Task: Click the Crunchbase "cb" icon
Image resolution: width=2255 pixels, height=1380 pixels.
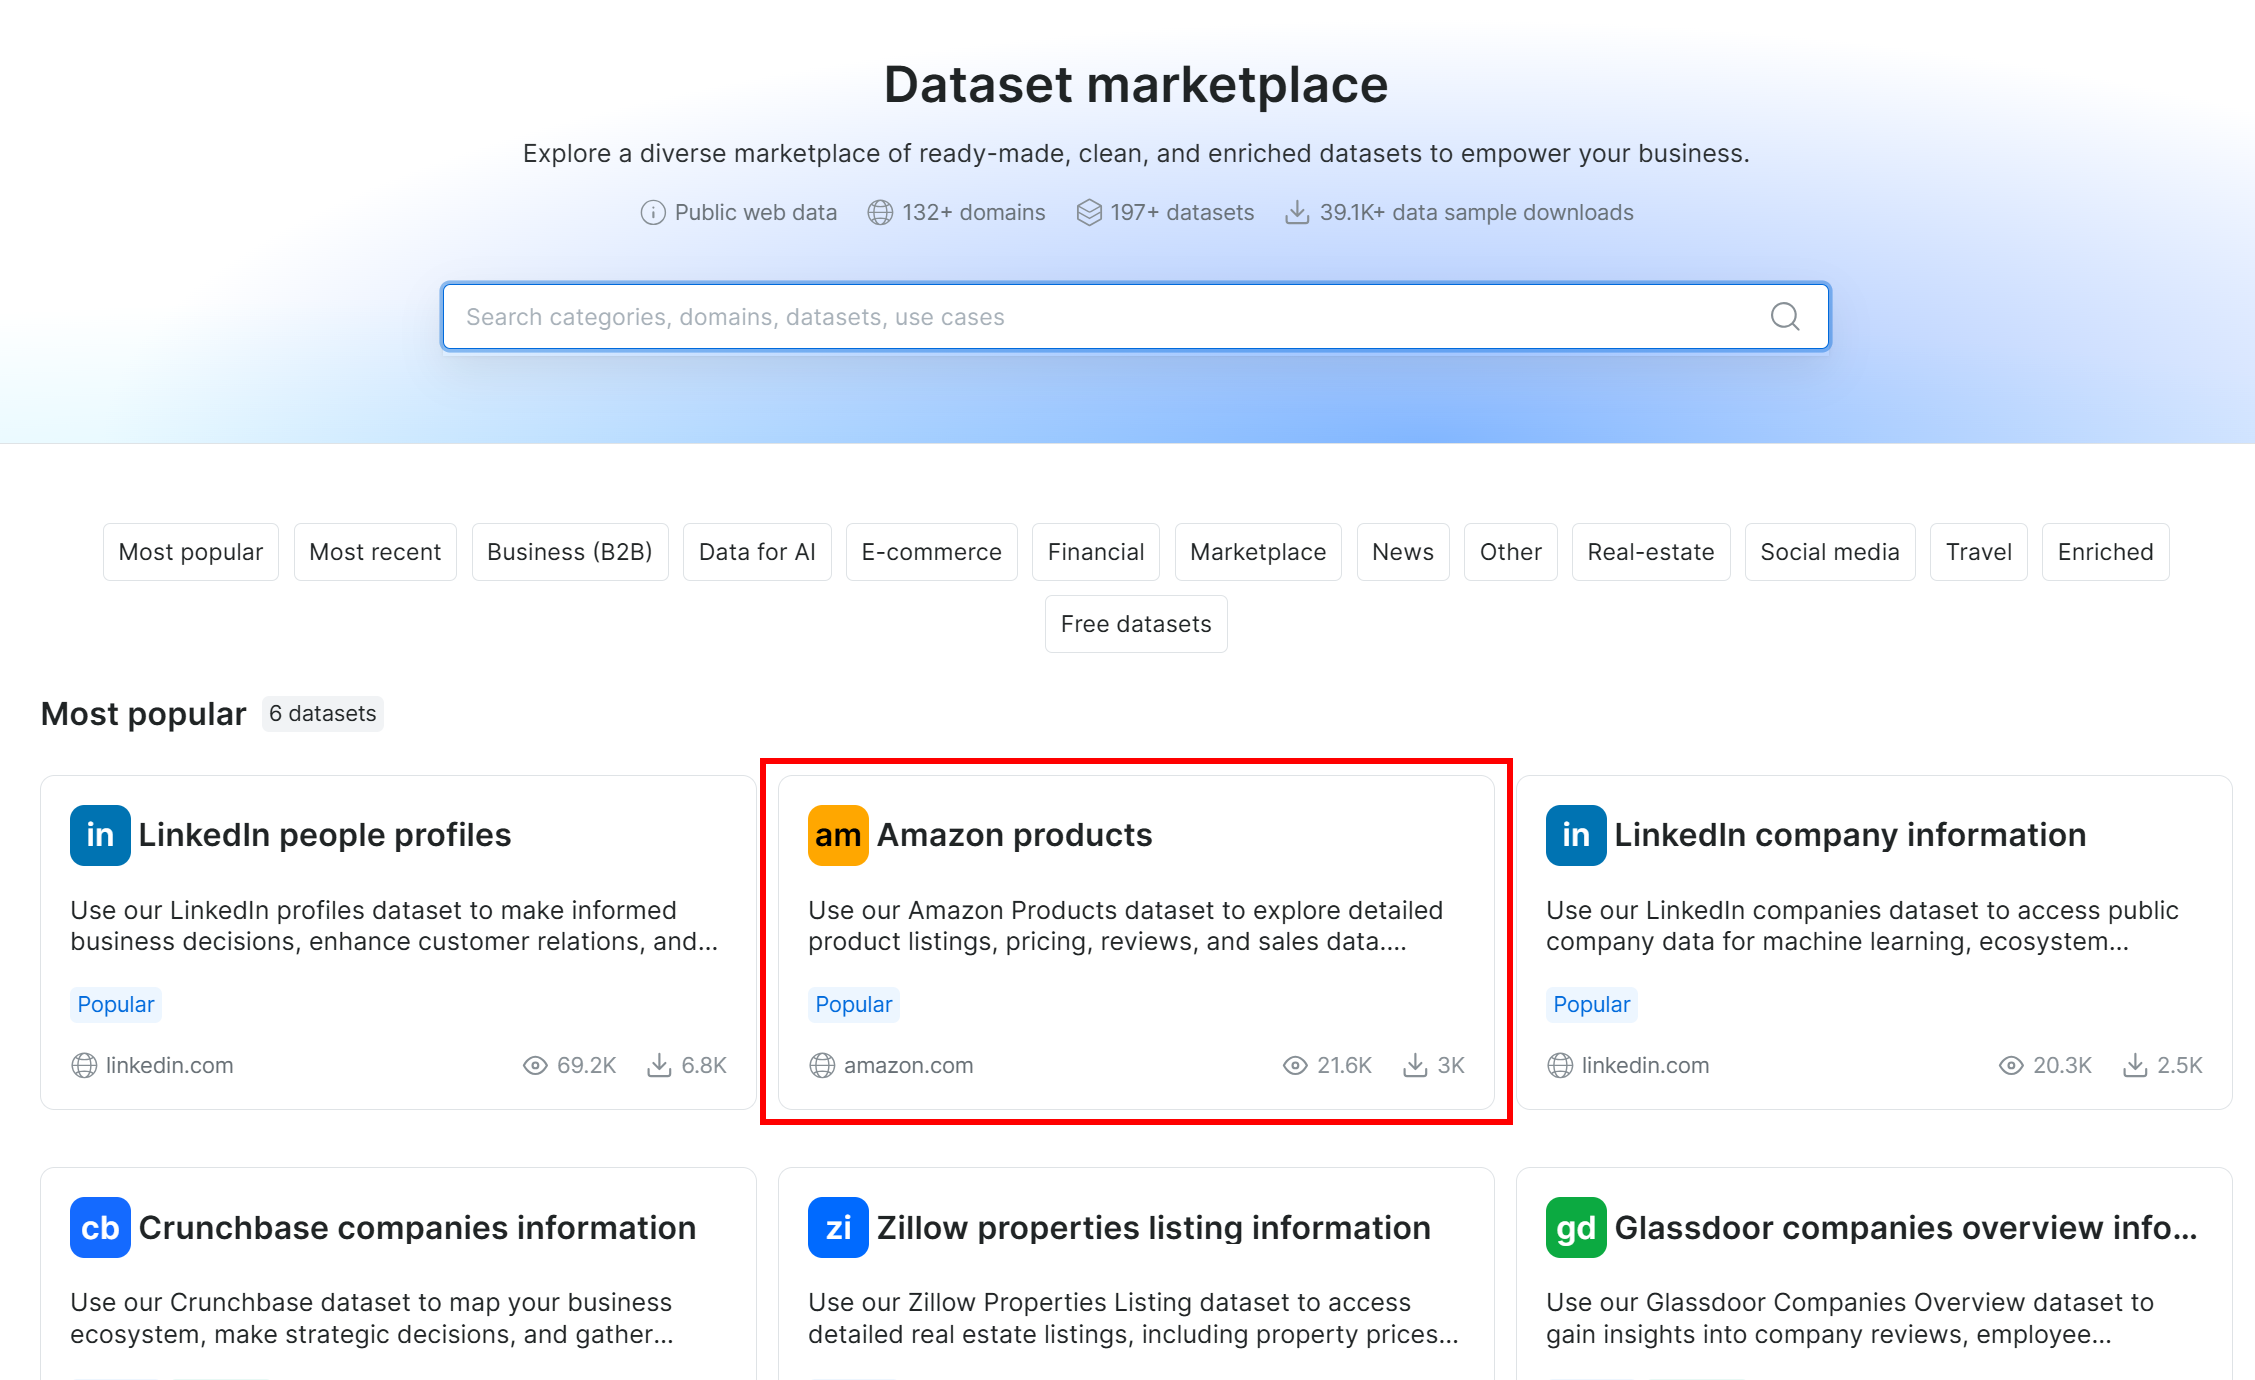Action: click(99, 1227)
